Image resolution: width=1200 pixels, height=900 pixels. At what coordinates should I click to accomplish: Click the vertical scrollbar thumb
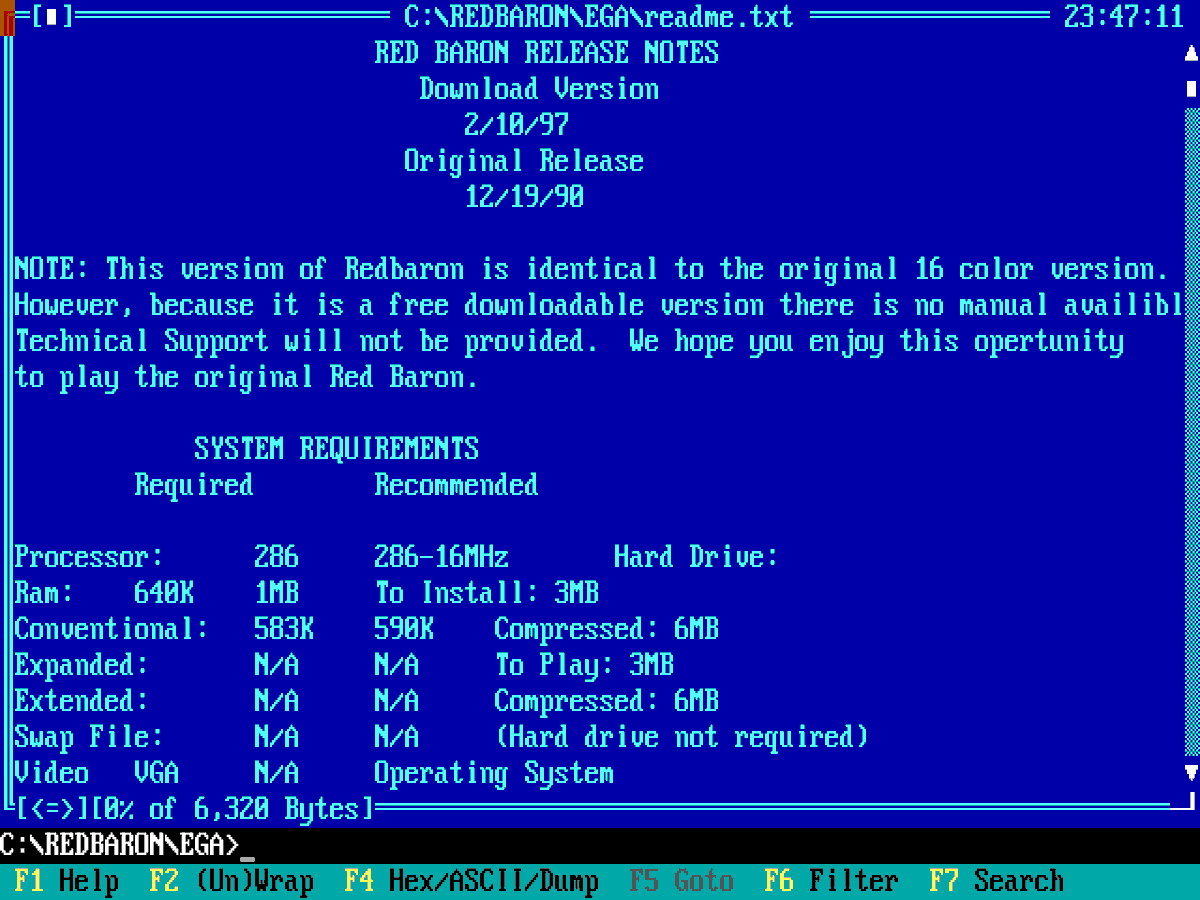click(1191, 89)
